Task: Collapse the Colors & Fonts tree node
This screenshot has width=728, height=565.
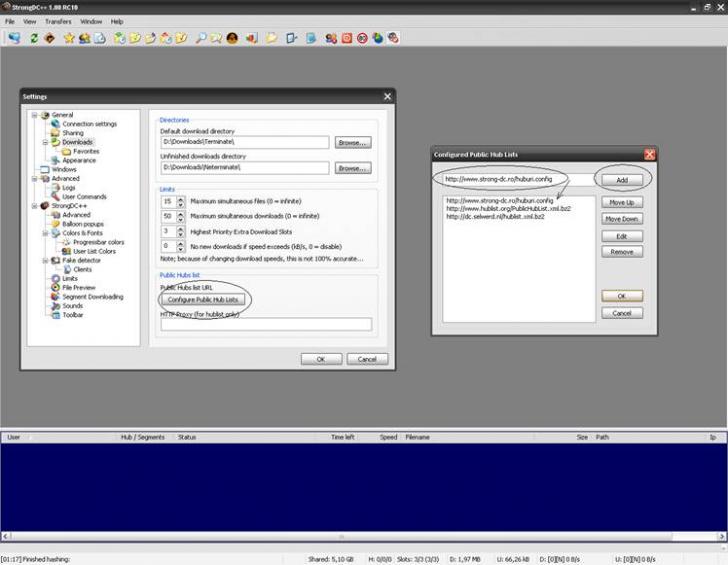Action: pyautogui.click(x=45, y=233)
